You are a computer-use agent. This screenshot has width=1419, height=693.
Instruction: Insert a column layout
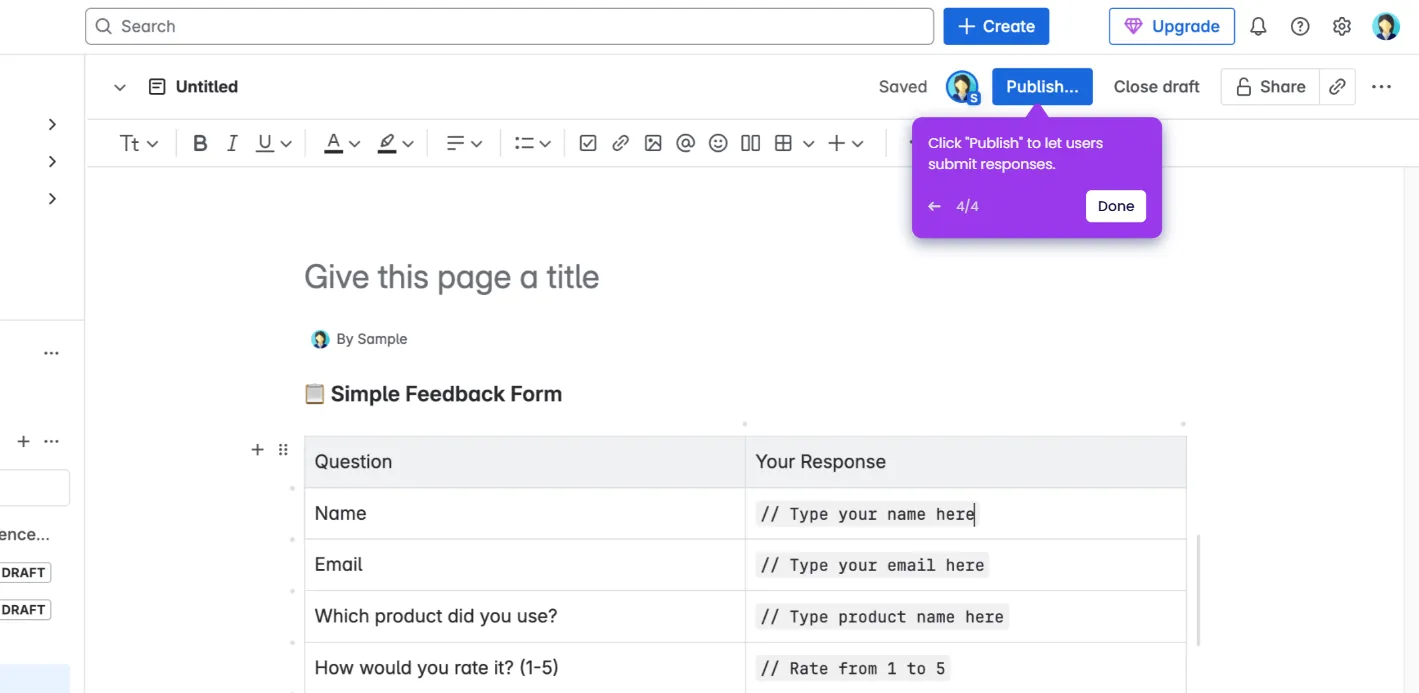click(x=751, y=144)
